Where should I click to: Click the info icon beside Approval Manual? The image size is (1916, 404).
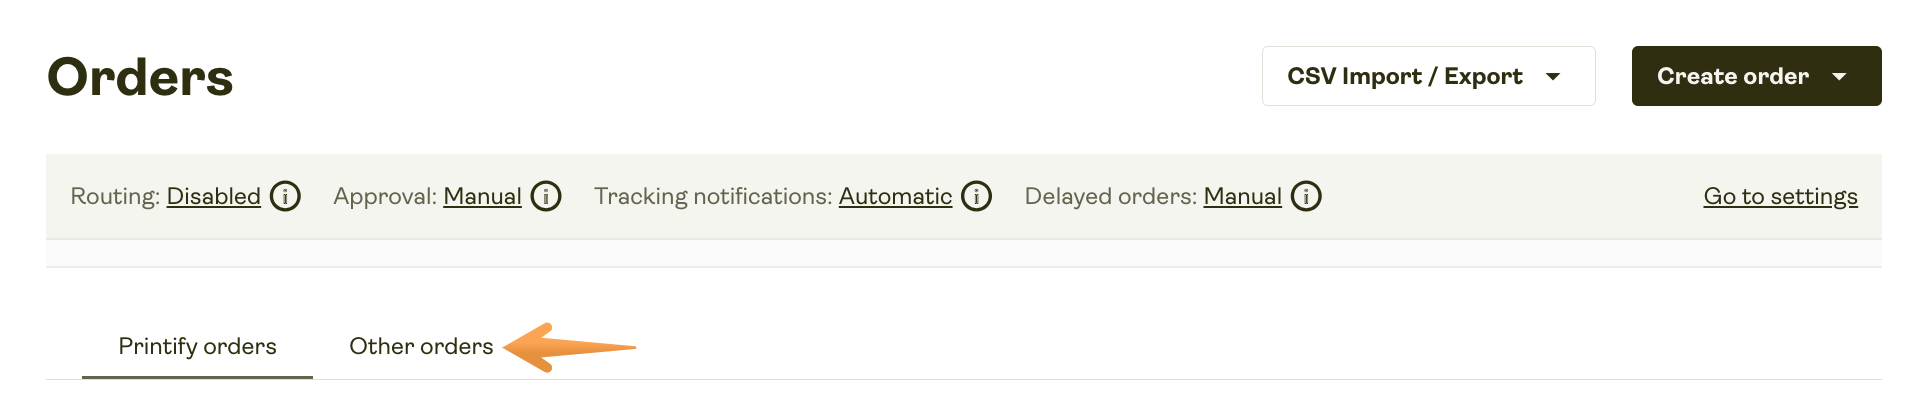click(546, 196)
